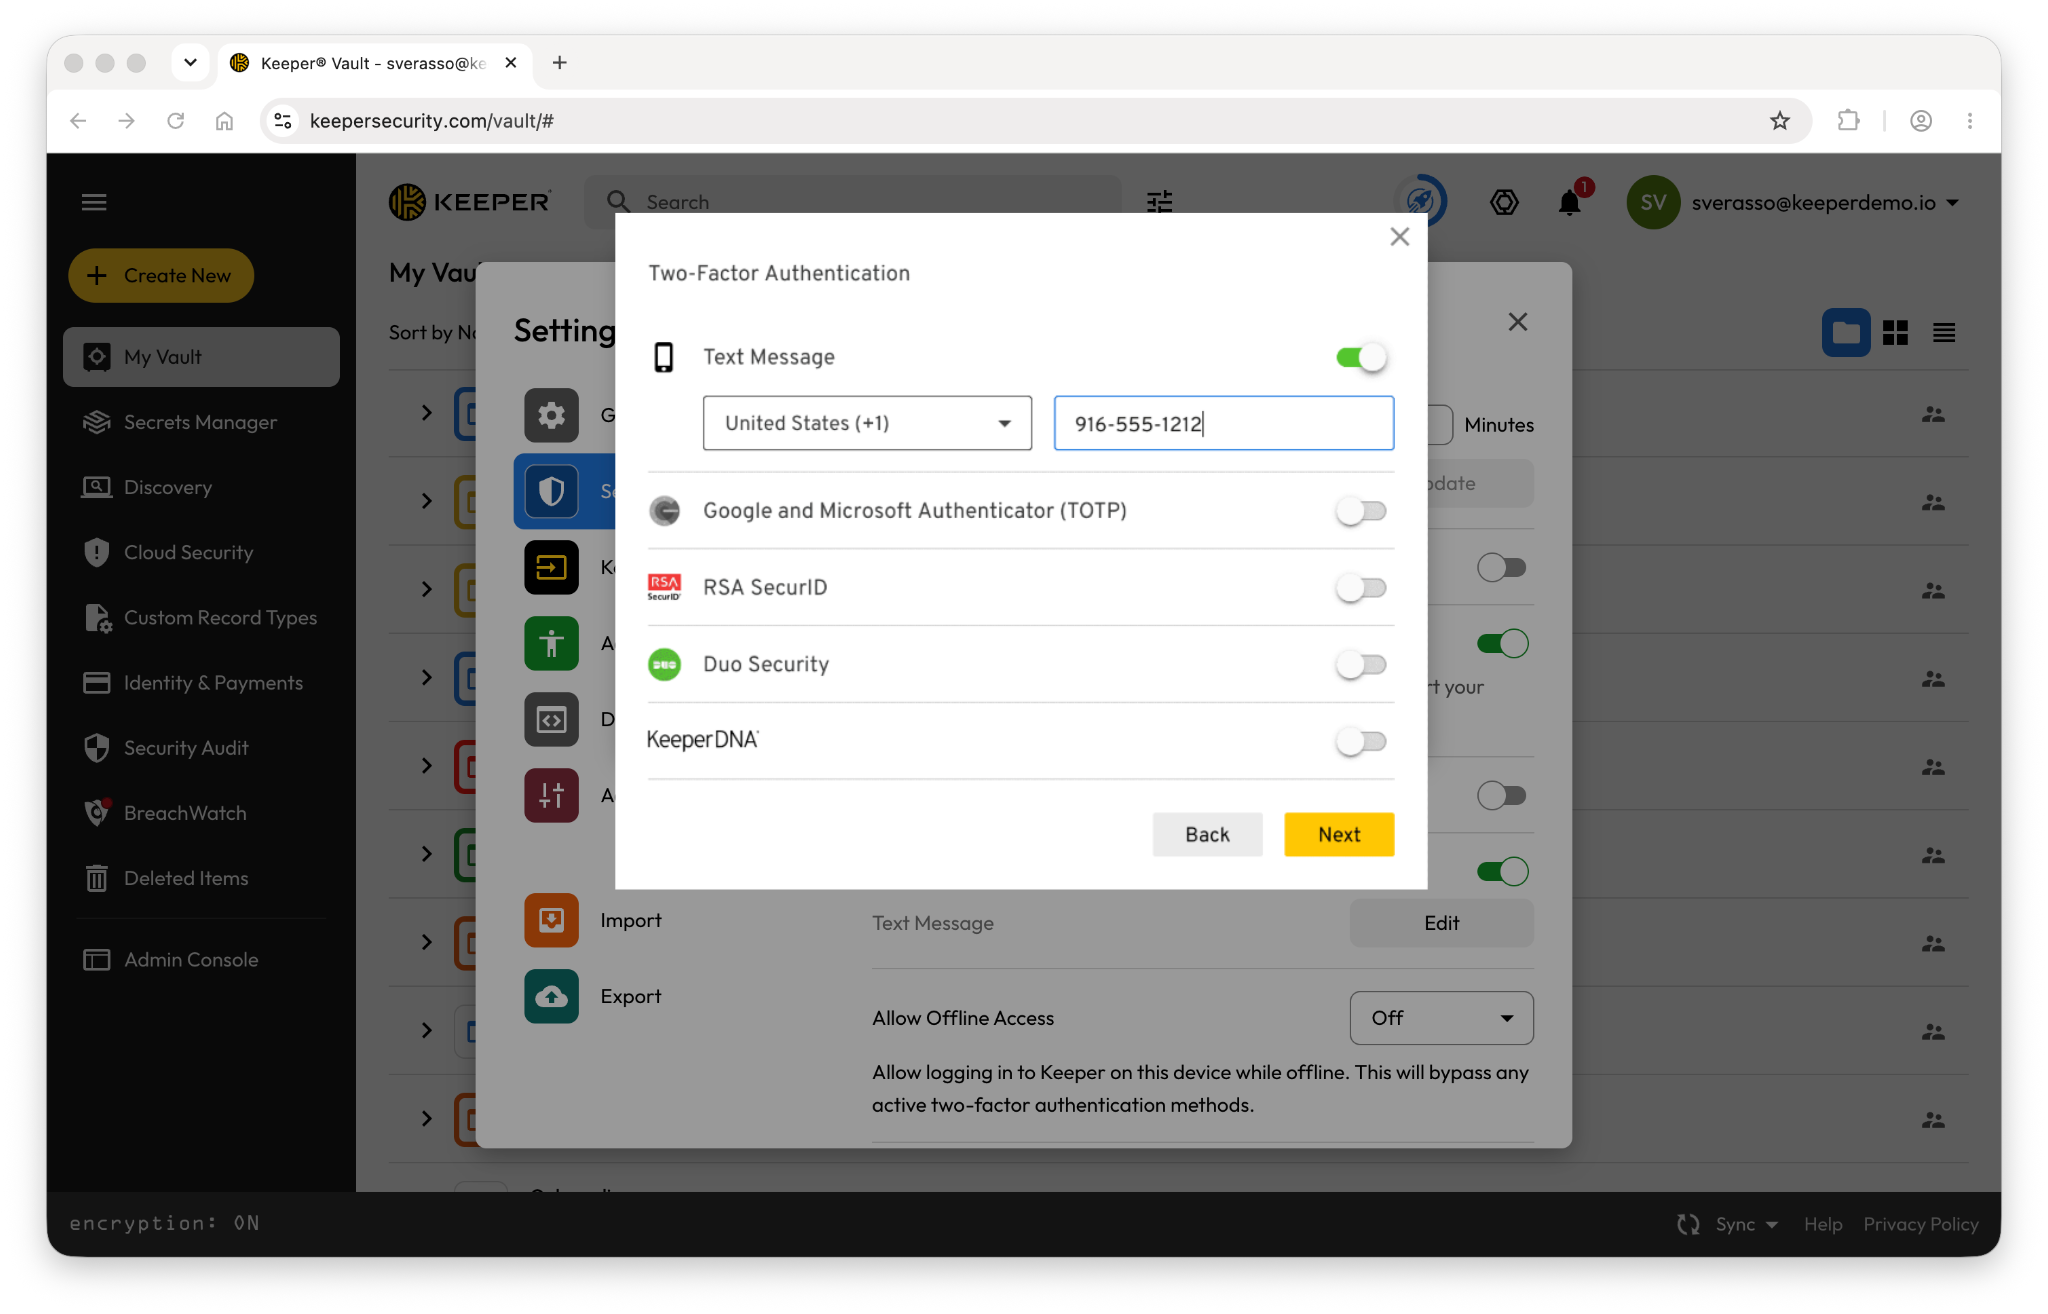
Task: Click the Back button
Action: (x=1207, y=834)
